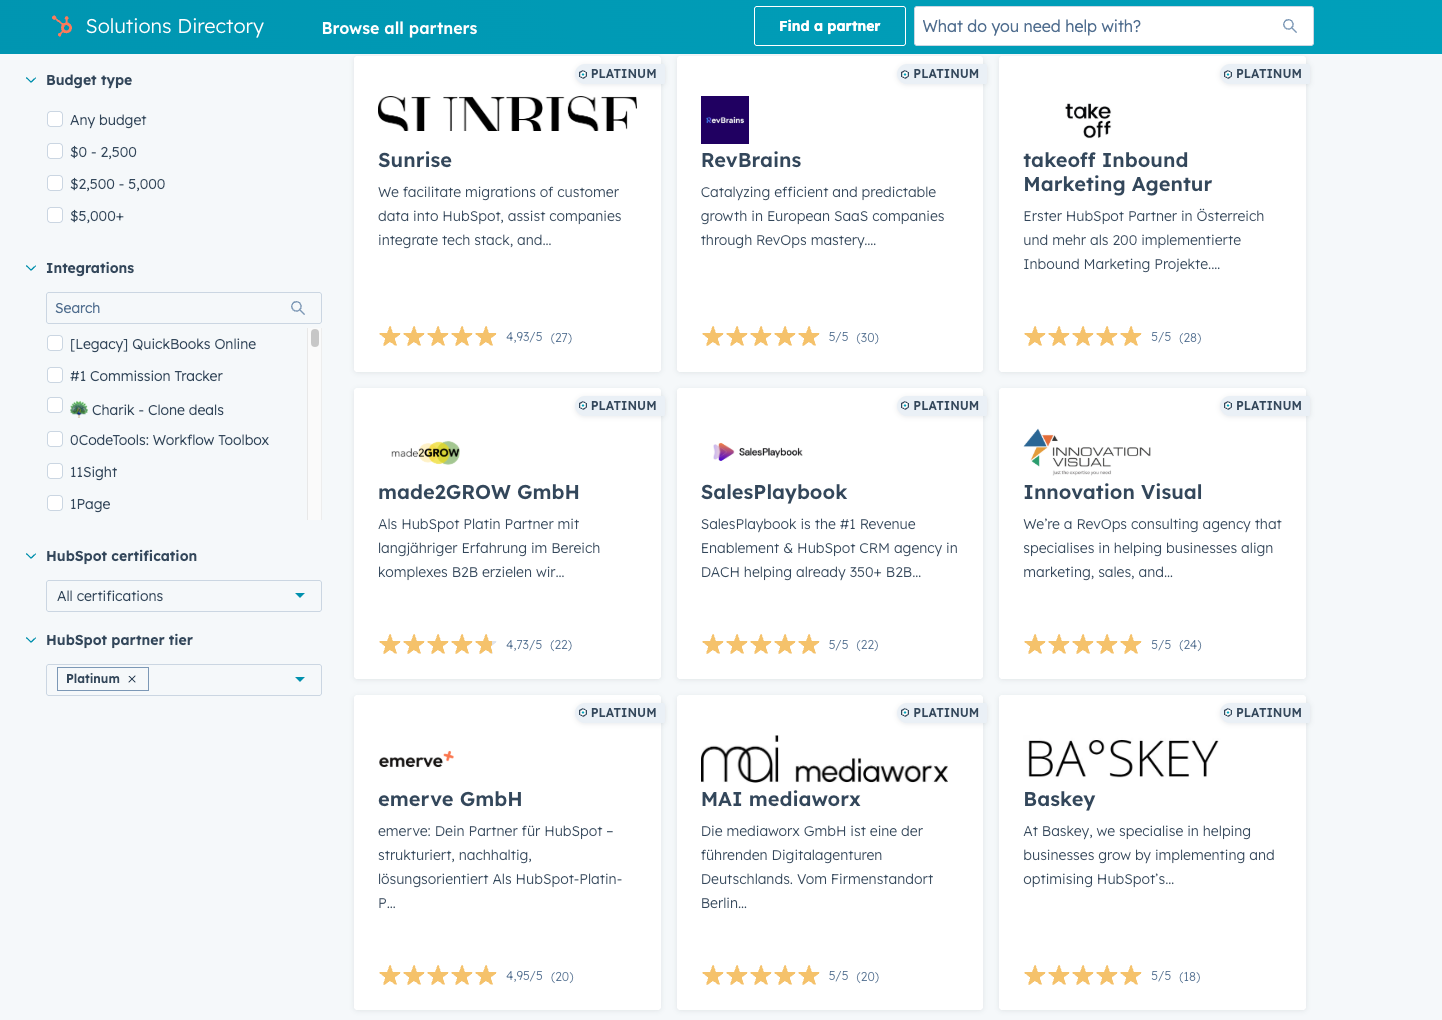Screen dimensions: 1442x1020
Task: Check the Charik - Clone deals integration
Action: coord(55,405)
